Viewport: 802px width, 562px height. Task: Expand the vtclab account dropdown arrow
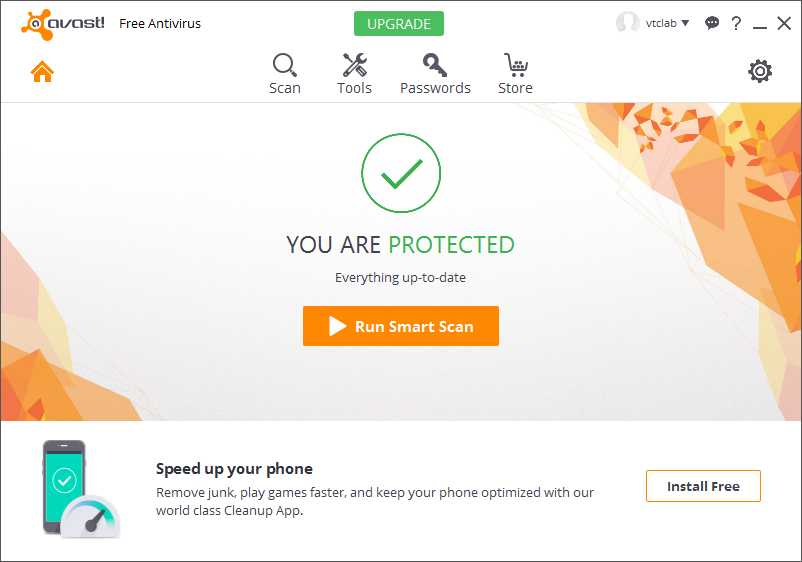[685, 23]
